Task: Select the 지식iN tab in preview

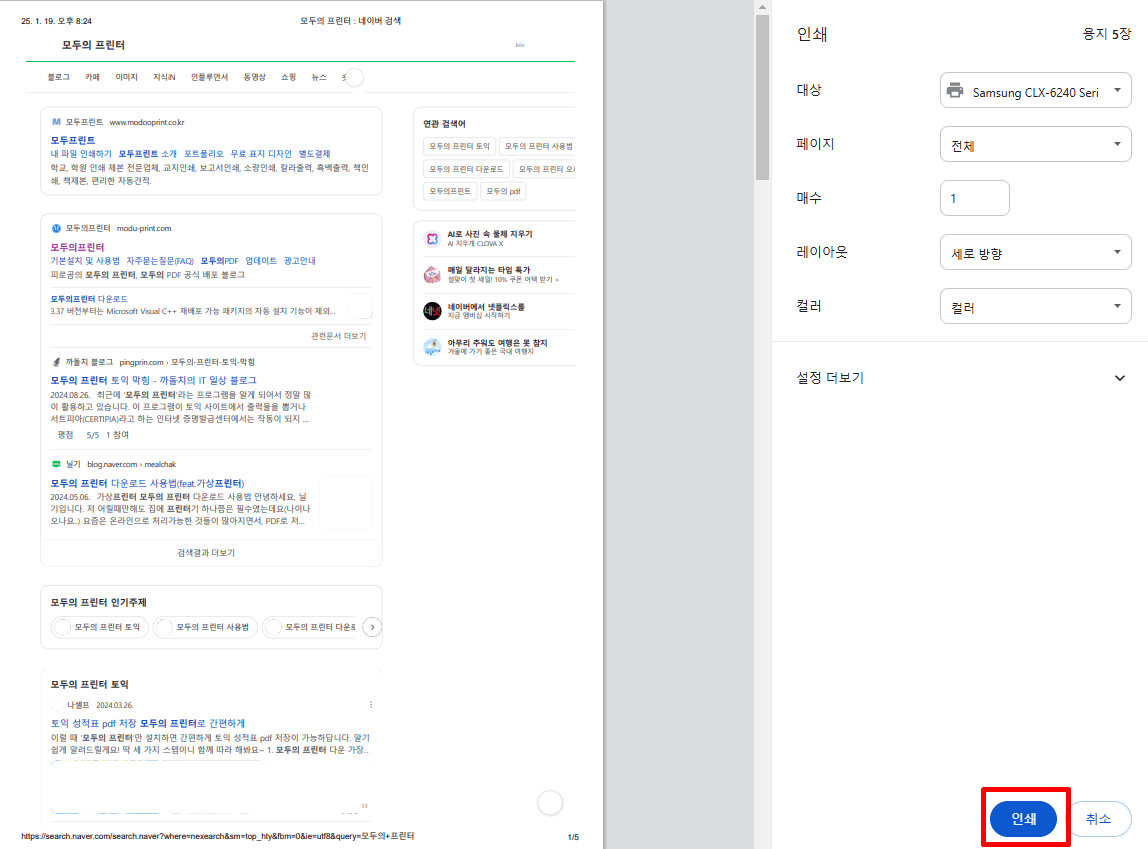Action: 164,77
